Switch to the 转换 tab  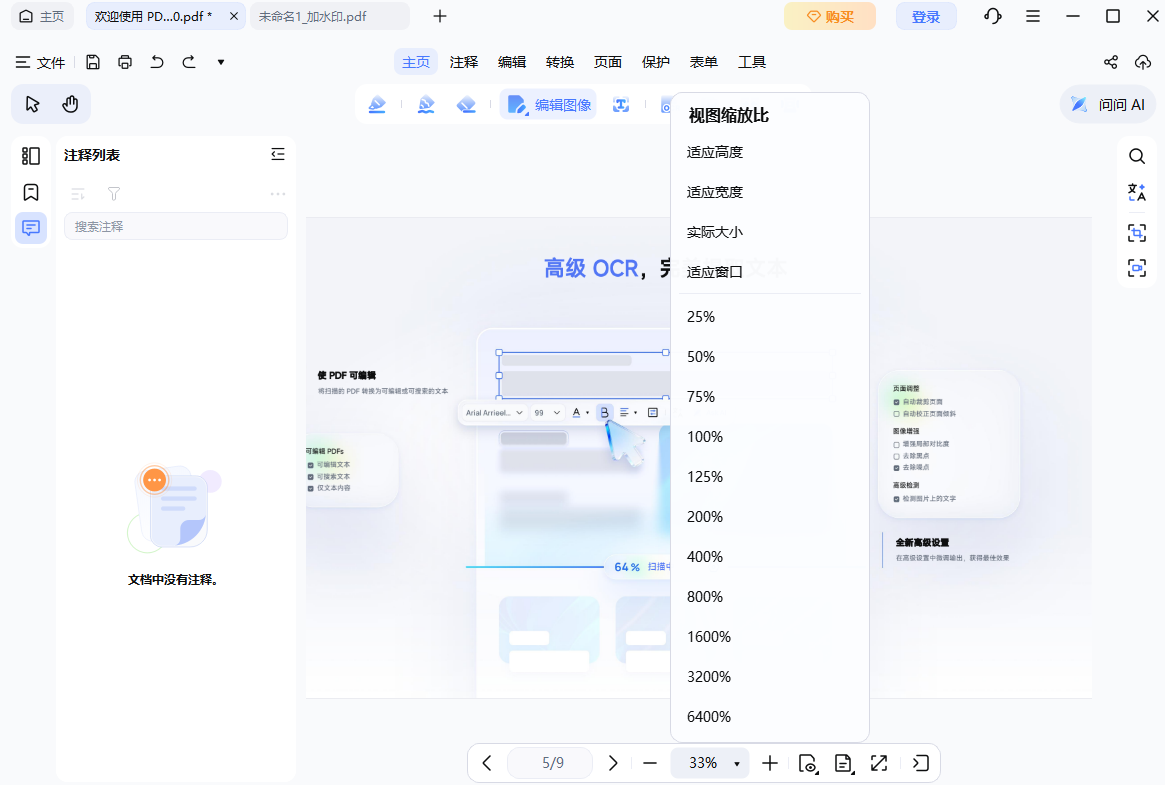pos(559,62)
